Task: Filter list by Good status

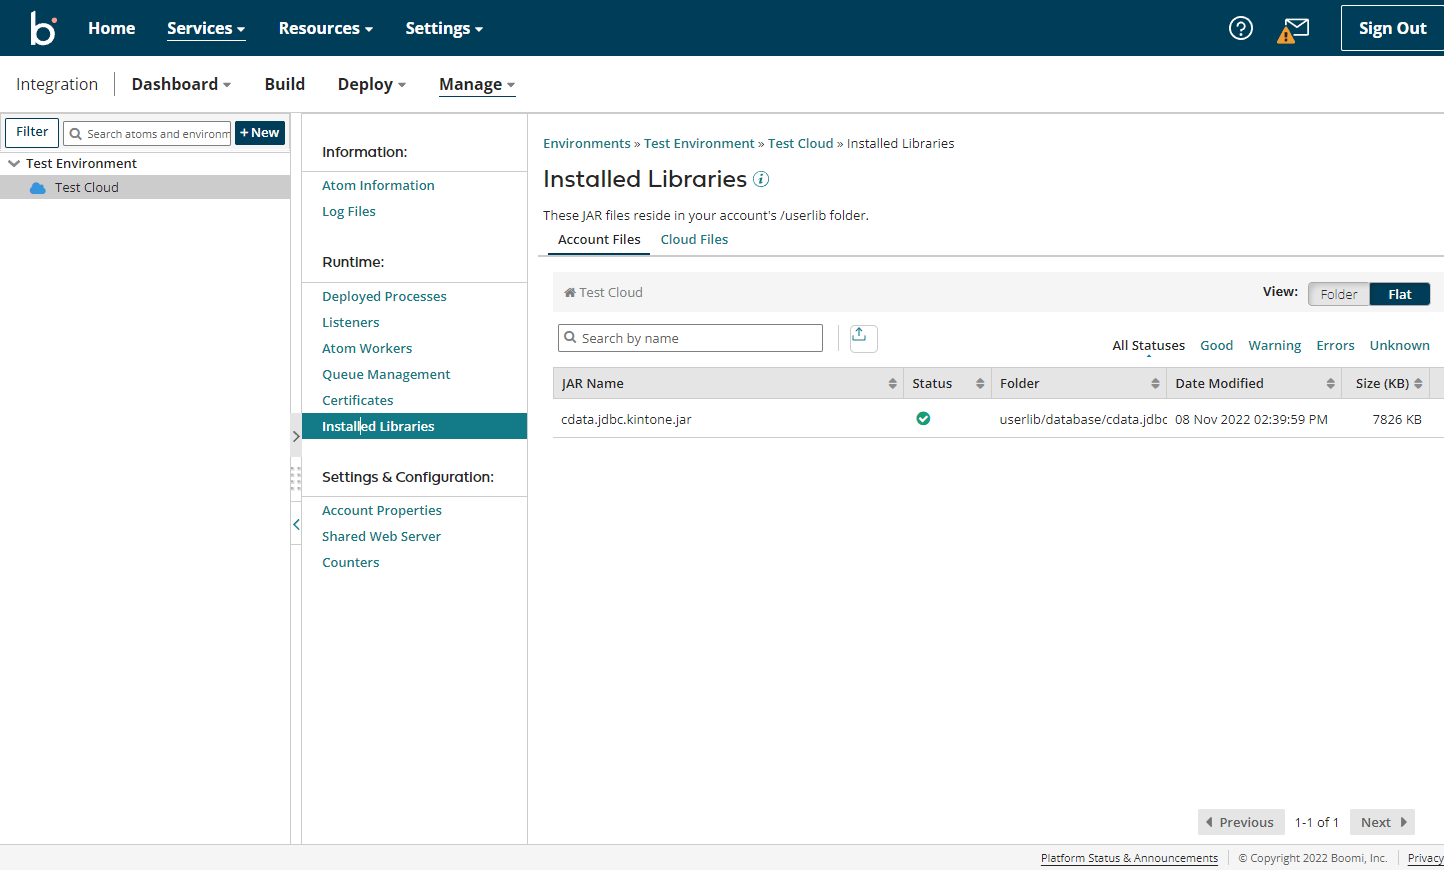Action: tap(1217, 346)
